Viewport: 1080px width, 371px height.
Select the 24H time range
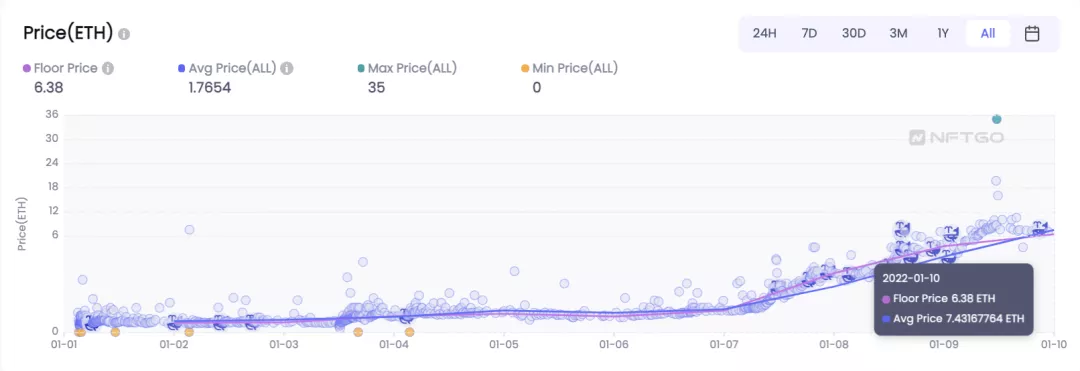tap(765, 34)
